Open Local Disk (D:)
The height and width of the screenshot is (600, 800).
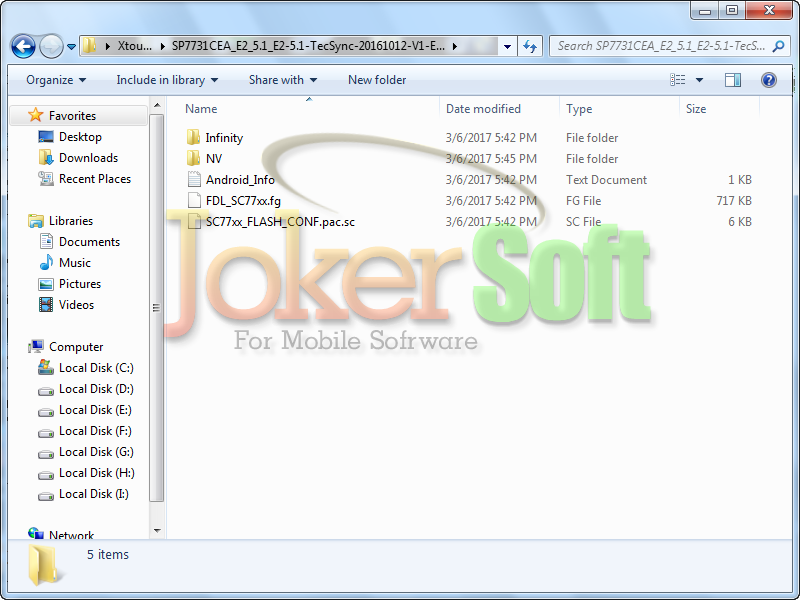(96, 389)
